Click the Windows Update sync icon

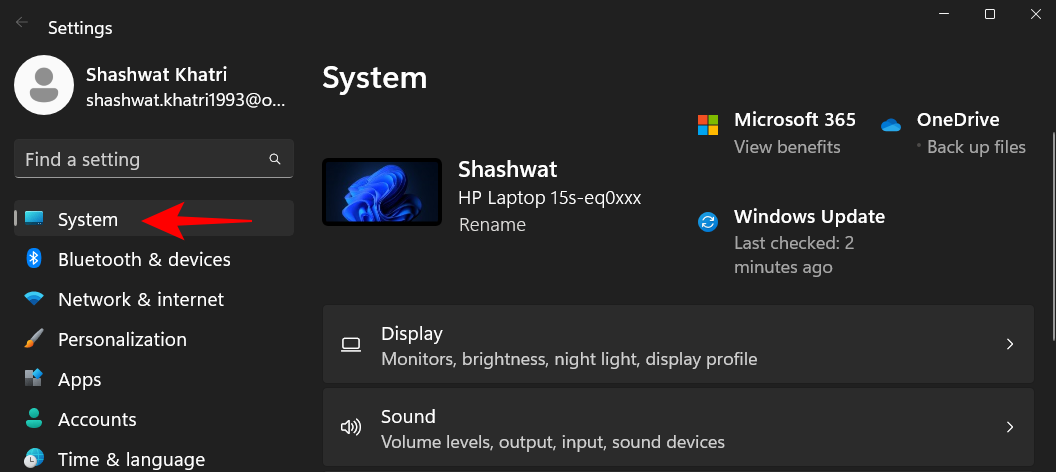[x=708, y=222]
